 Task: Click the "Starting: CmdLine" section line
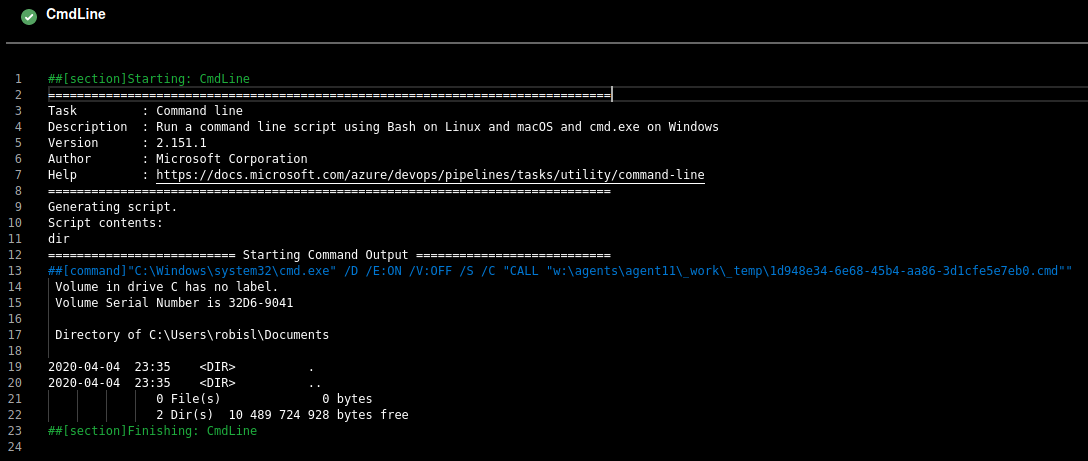click(149, 79)
